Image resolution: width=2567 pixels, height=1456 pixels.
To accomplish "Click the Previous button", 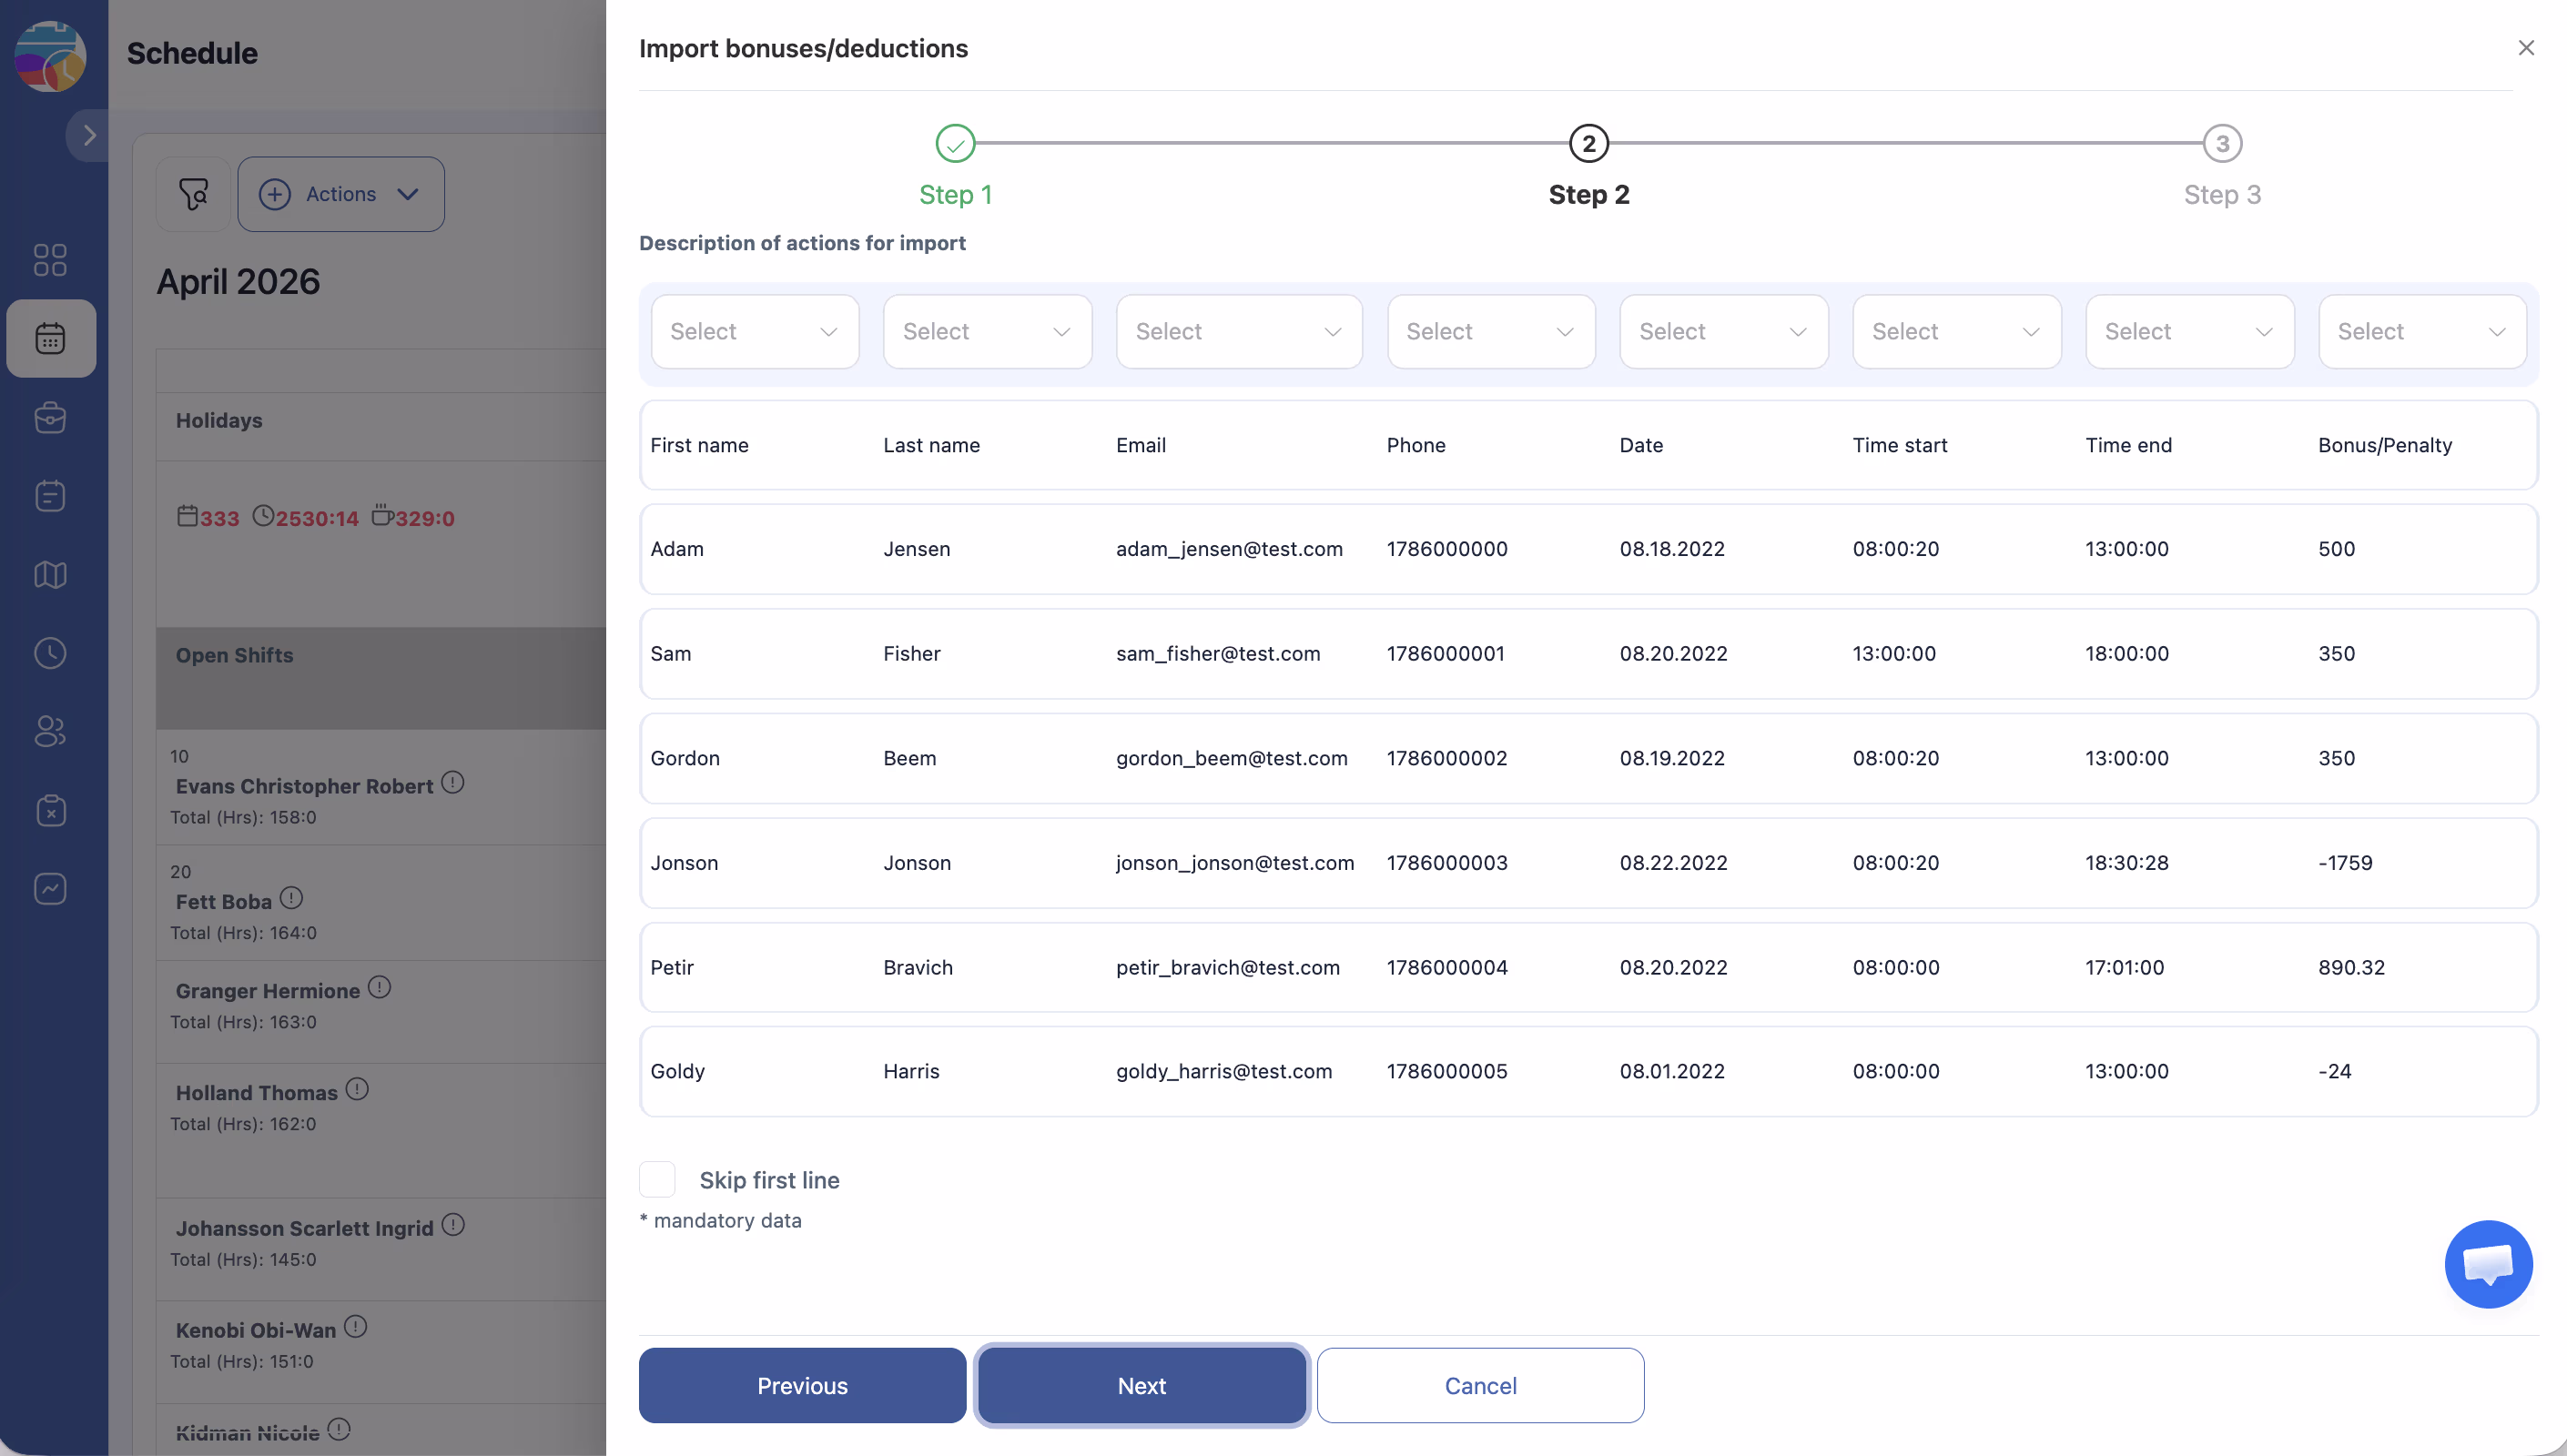I will pyautogui.click(x=802, y=1386).
